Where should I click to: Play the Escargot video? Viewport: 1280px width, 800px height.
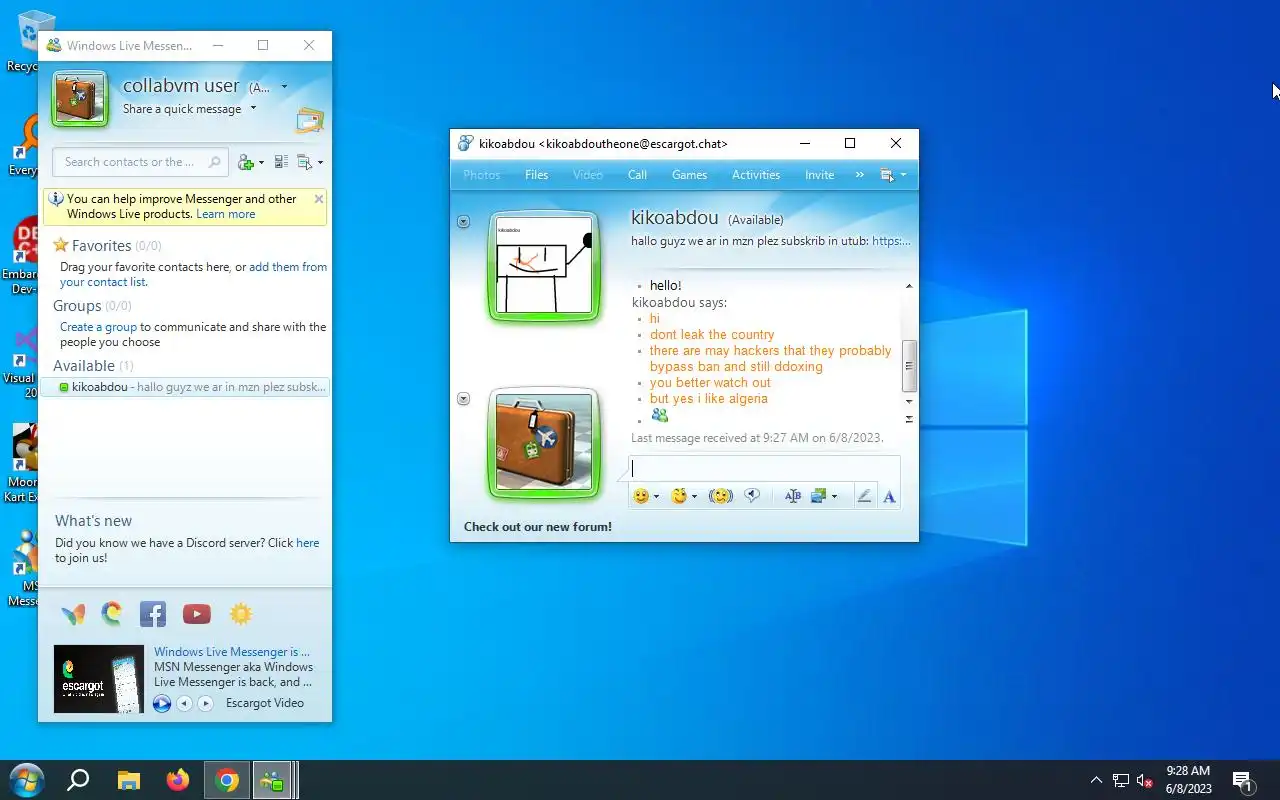[x=162, y=704]
